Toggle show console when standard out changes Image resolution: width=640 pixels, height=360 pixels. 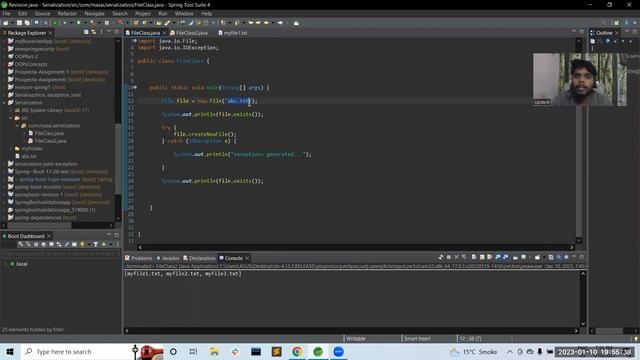498,257
